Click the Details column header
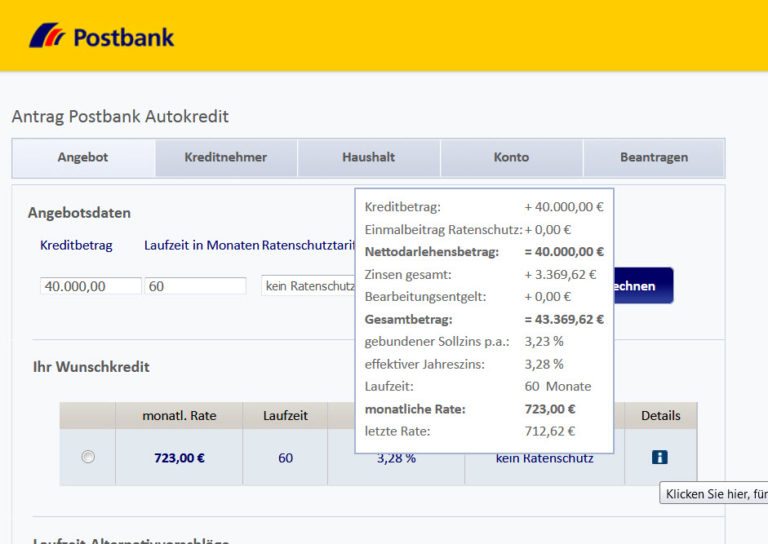768x544 pixels. click(x=661, y=416)
